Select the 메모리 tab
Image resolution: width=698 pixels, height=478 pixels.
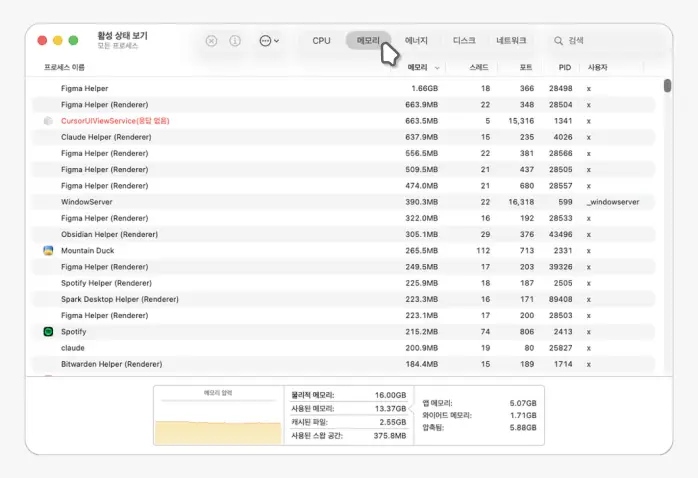(368, 41)
